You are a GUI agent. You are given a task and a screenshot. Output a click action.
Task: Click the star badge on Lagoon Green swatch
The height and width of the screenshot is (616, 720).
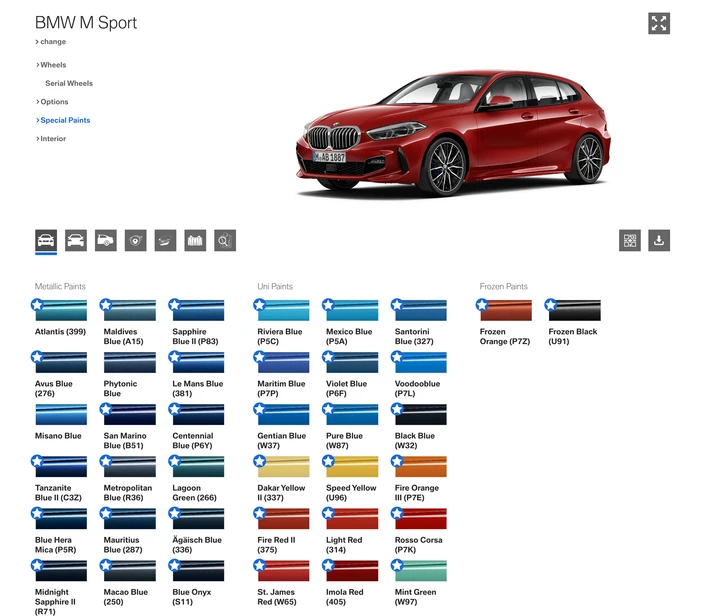174,461
